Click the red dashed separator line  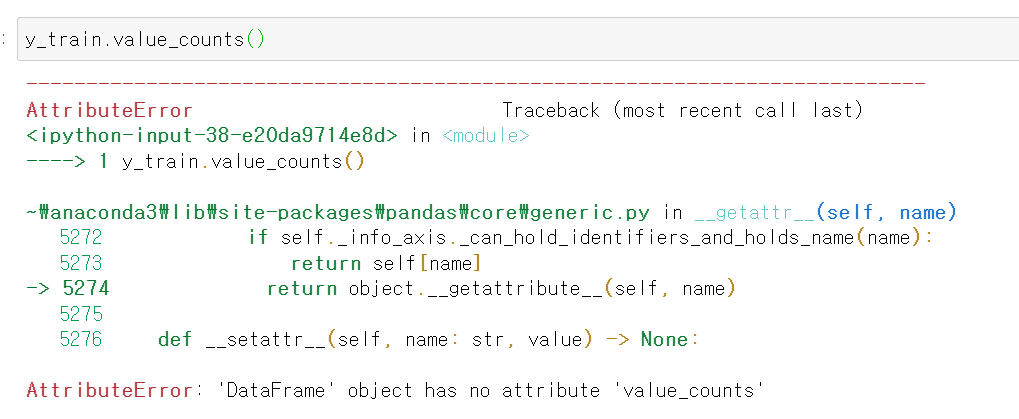[475, 84]
